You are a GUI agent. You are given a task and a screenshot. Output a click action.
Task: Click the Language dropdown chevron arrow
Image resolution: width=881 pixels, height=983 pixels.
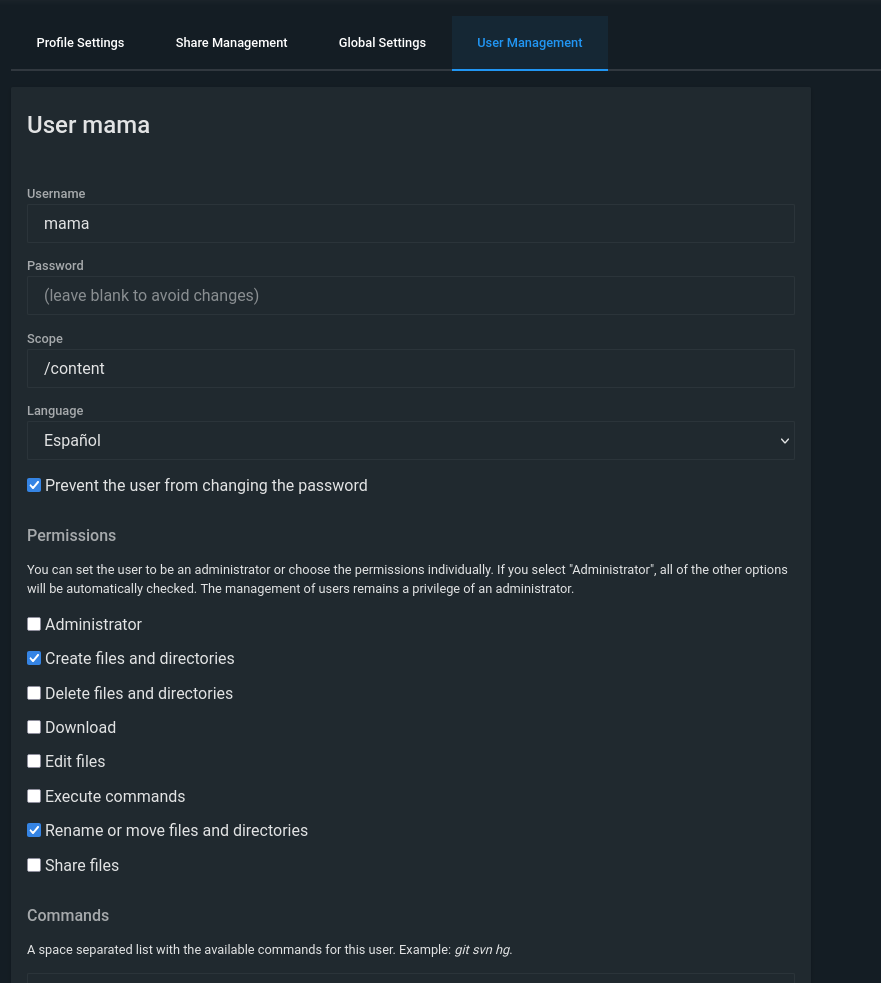pyautogui.click(x=784, y=441)
